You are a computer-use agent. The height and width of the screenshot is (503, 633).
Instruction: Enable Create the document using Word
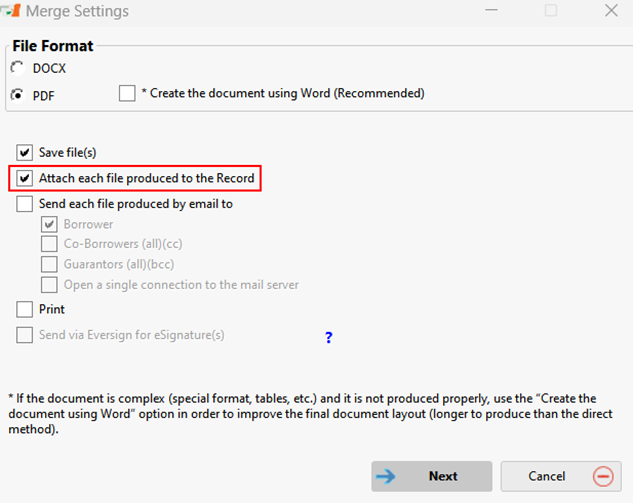[x=127, y=93]
